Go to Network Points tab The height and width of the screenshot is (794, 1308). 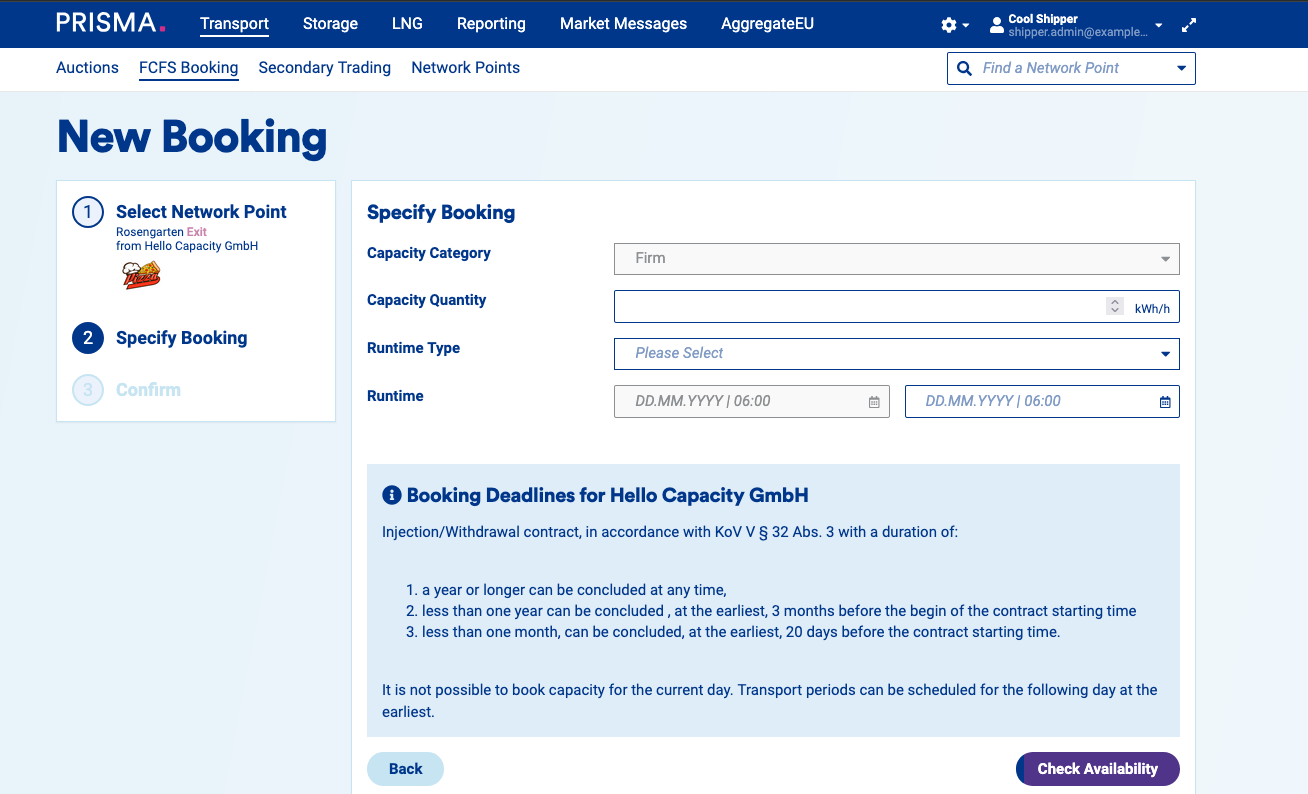coord(465,68)
